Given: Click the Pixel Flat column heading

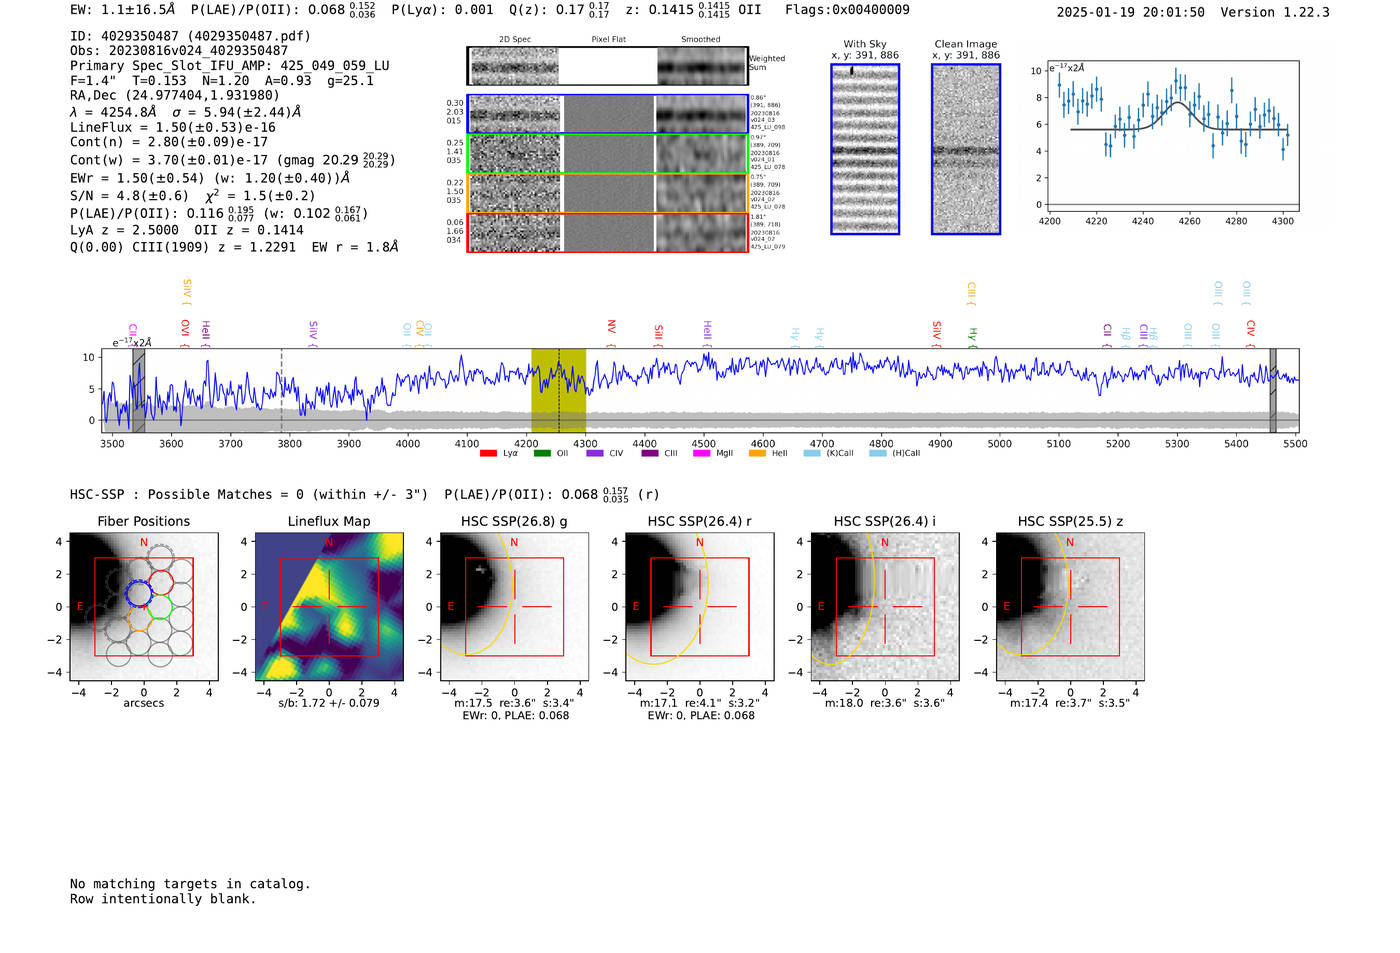Looking at the screenshot, I should [x=608, y=40].
